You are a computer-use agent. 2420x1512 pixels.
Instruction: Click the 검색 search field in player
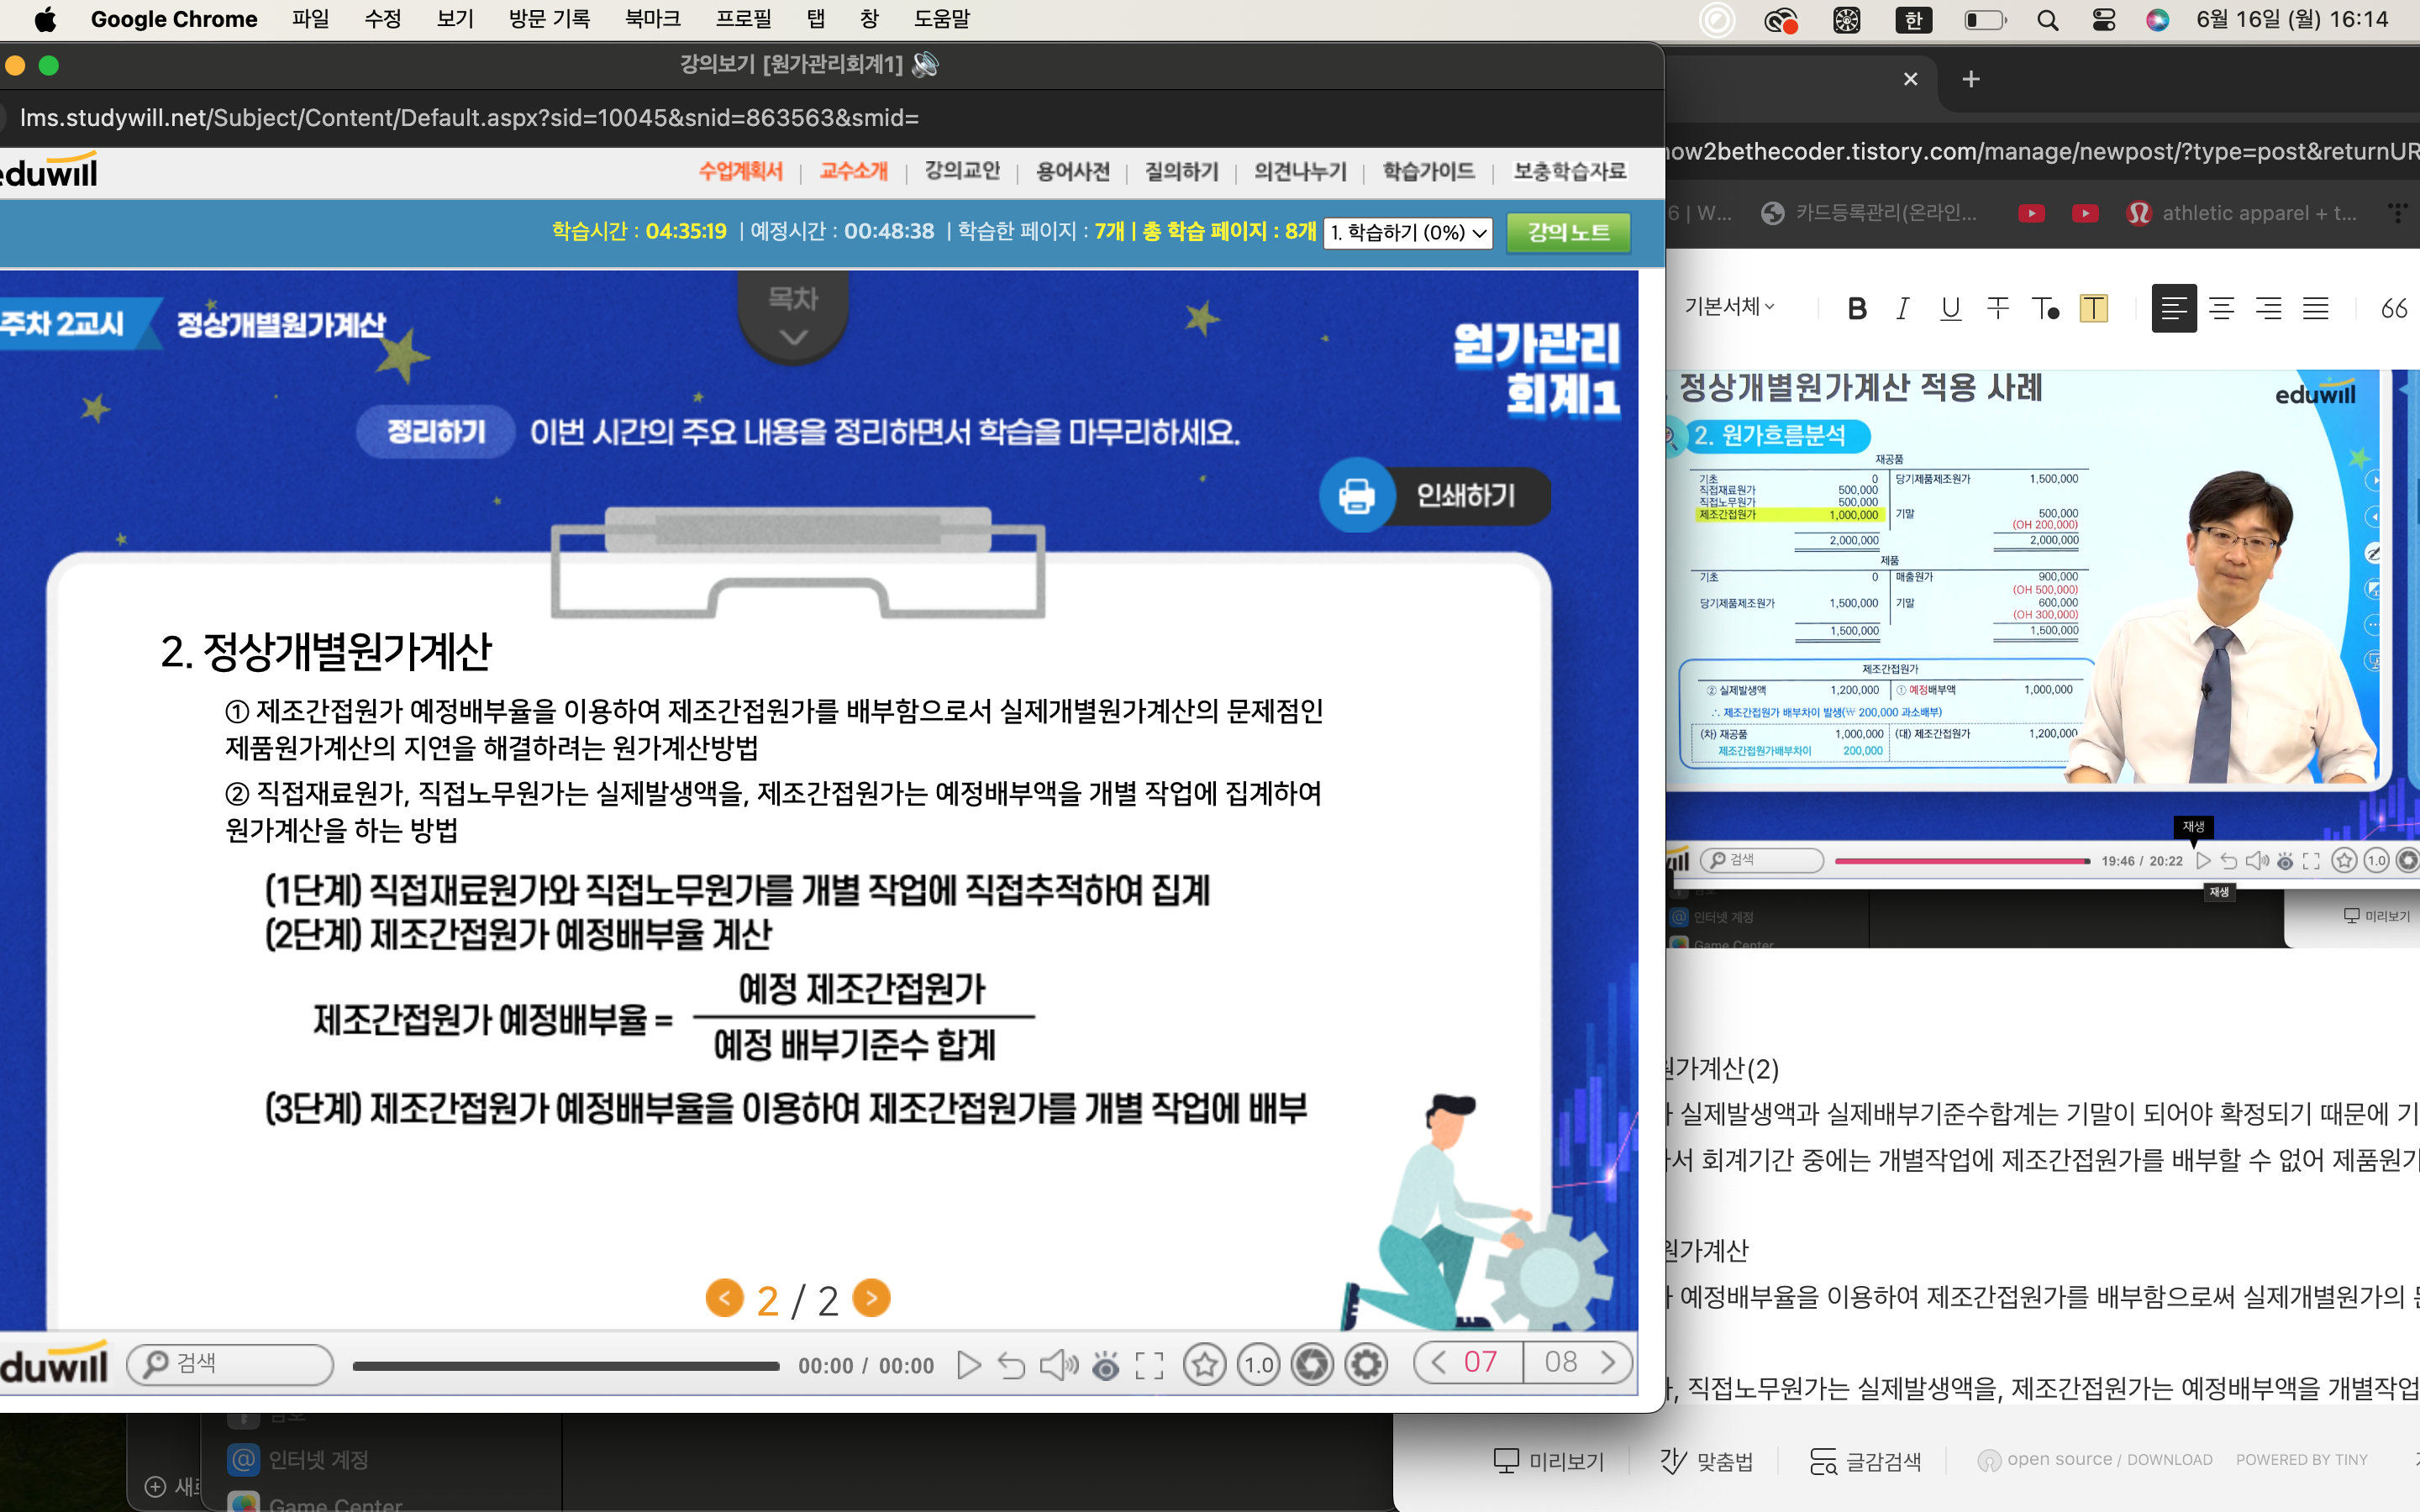230,1364
